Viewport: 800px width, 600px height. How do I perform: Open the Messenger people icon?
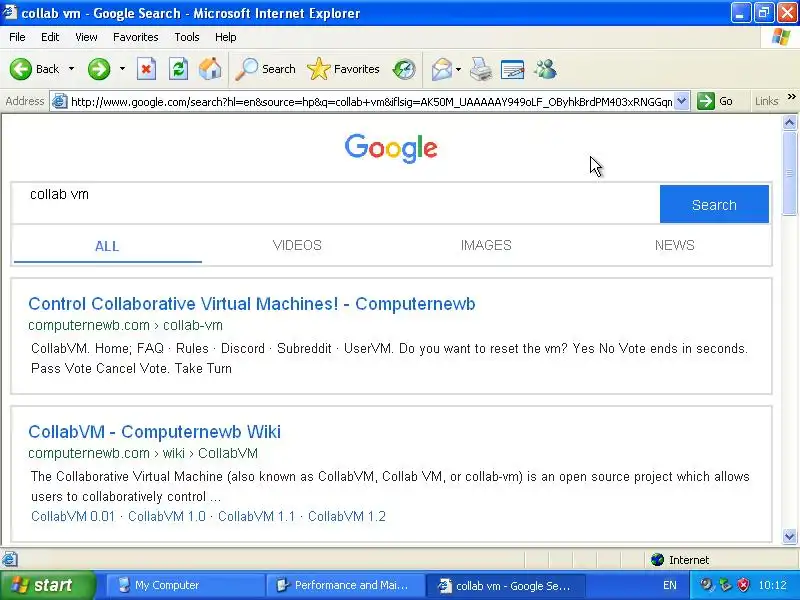coord(545,69)
